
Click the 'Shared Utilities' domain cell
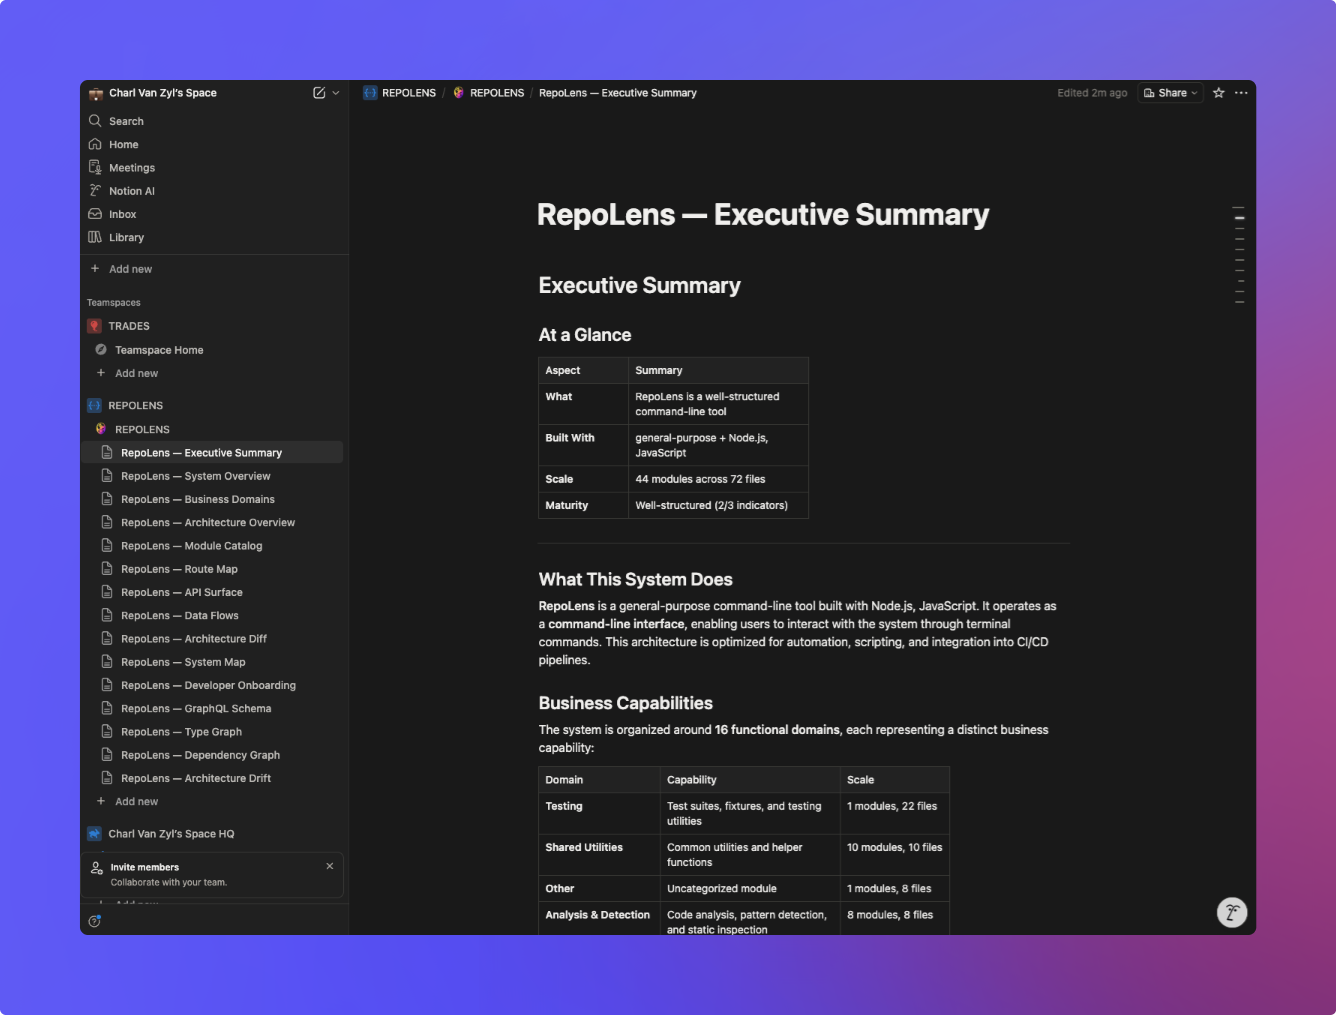coord(599,855)
